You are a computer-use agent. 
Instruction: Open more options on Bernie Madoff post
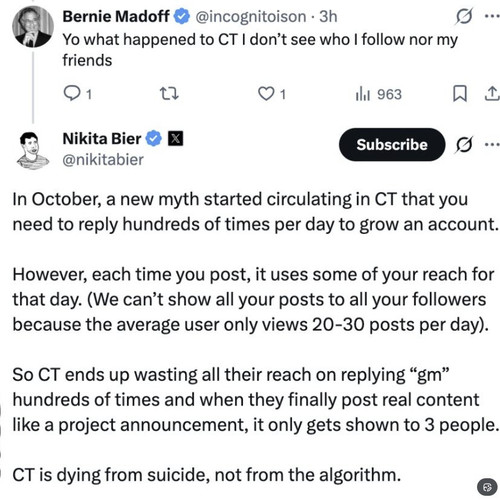[492, 16]
